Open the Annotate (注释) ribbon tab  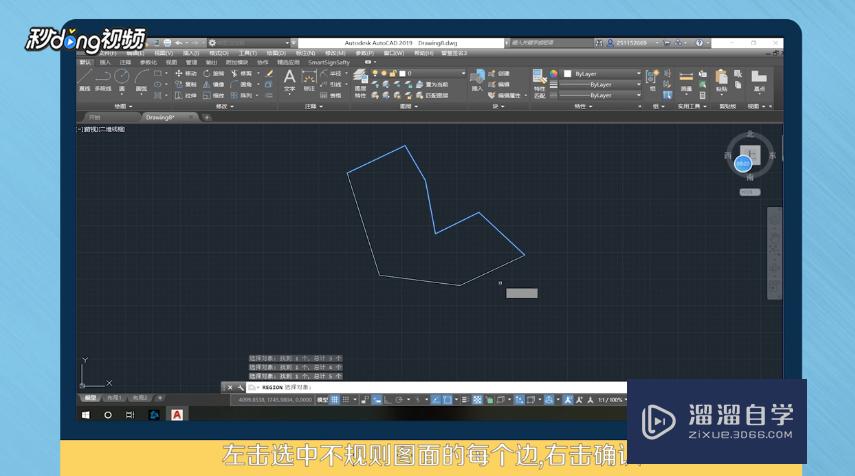pyautogui.click(x=125, y=63)
